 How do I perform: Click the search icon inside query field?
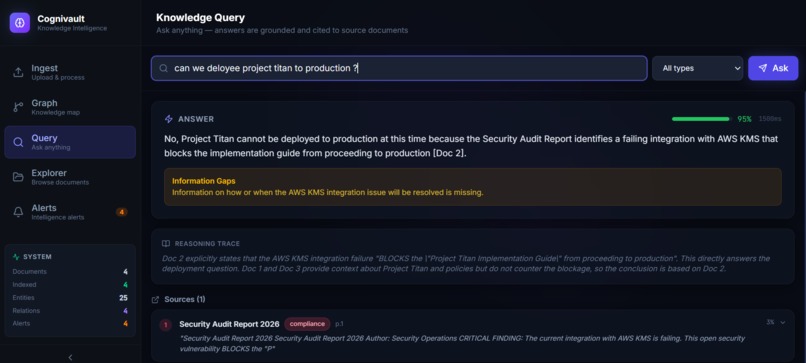163,68
